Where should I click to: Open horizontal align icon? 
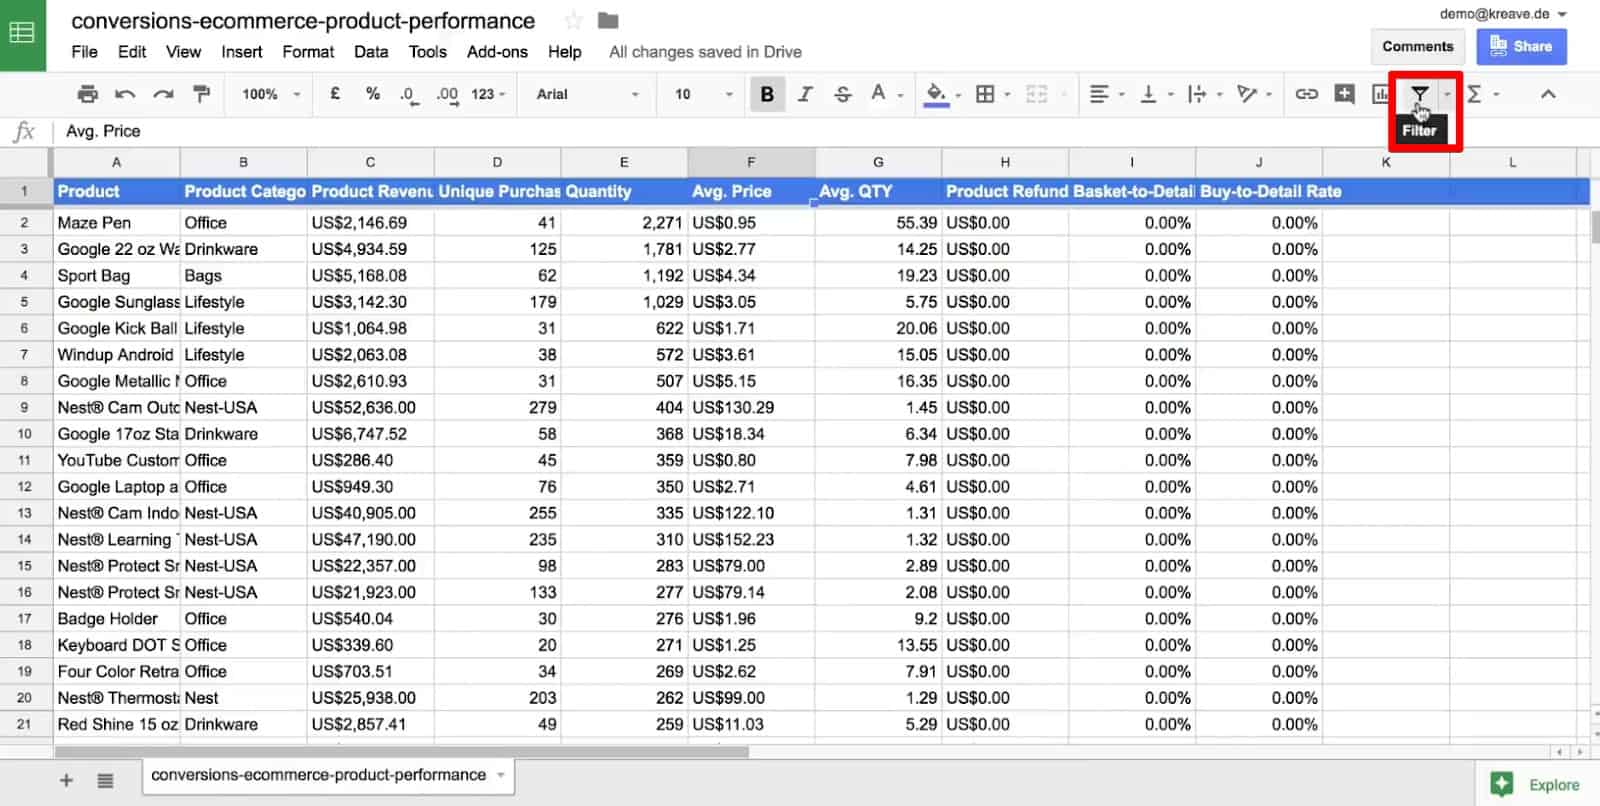pos(1099,94)
